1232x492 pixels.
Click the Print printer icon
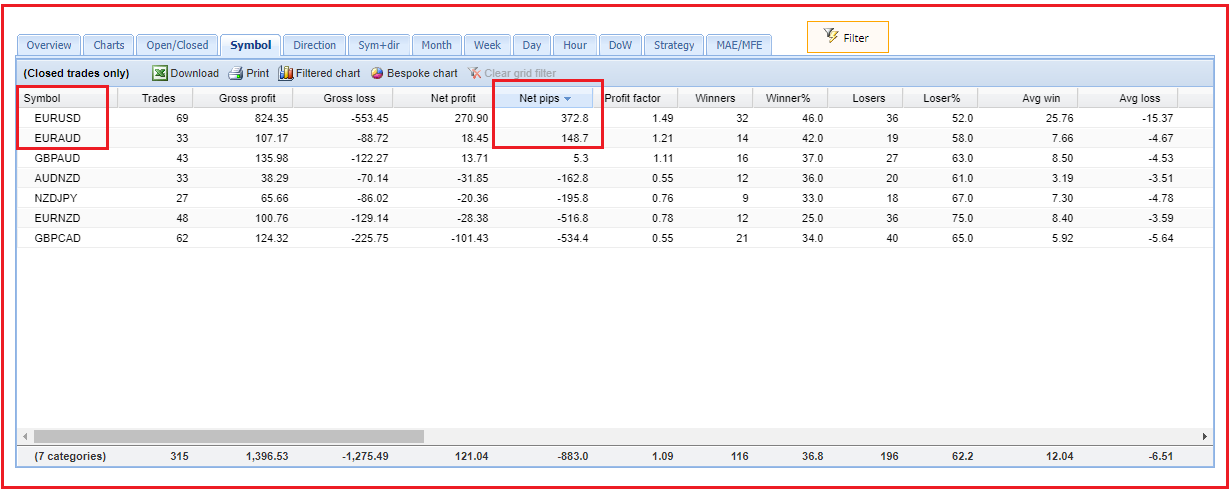236,73
